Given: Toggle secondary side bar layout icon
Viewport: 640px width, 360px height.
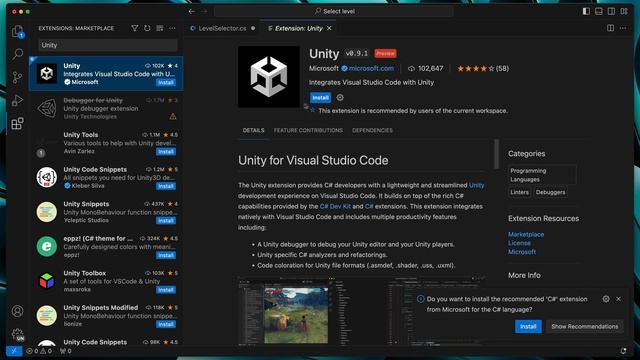Looking at the screenshot, I should tap(611, 11).
